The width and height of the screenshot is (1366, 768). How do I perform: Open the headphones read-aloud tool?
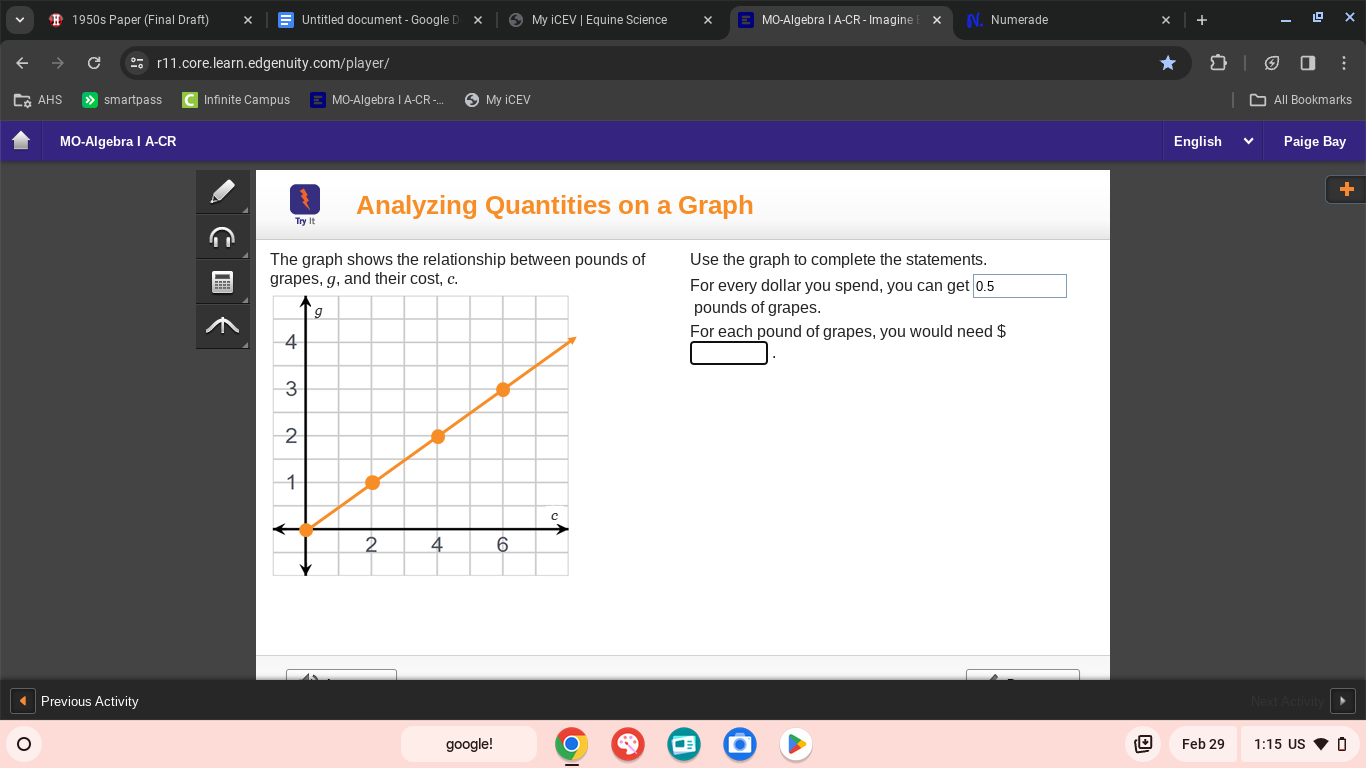[222, 235]
